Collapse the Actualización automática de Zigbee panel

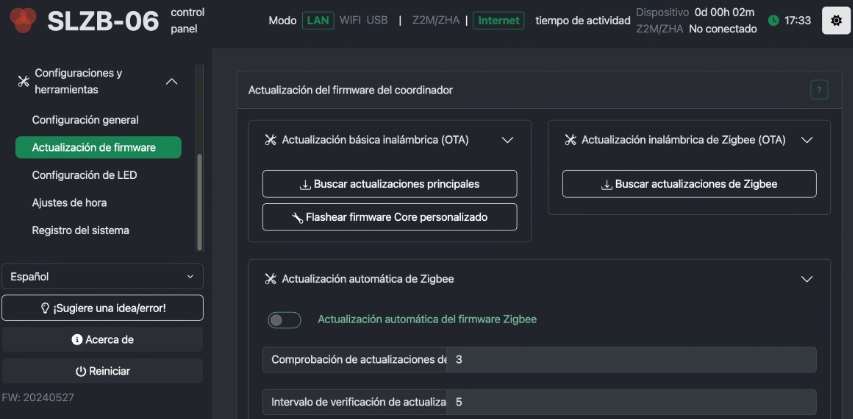(807, 279)
